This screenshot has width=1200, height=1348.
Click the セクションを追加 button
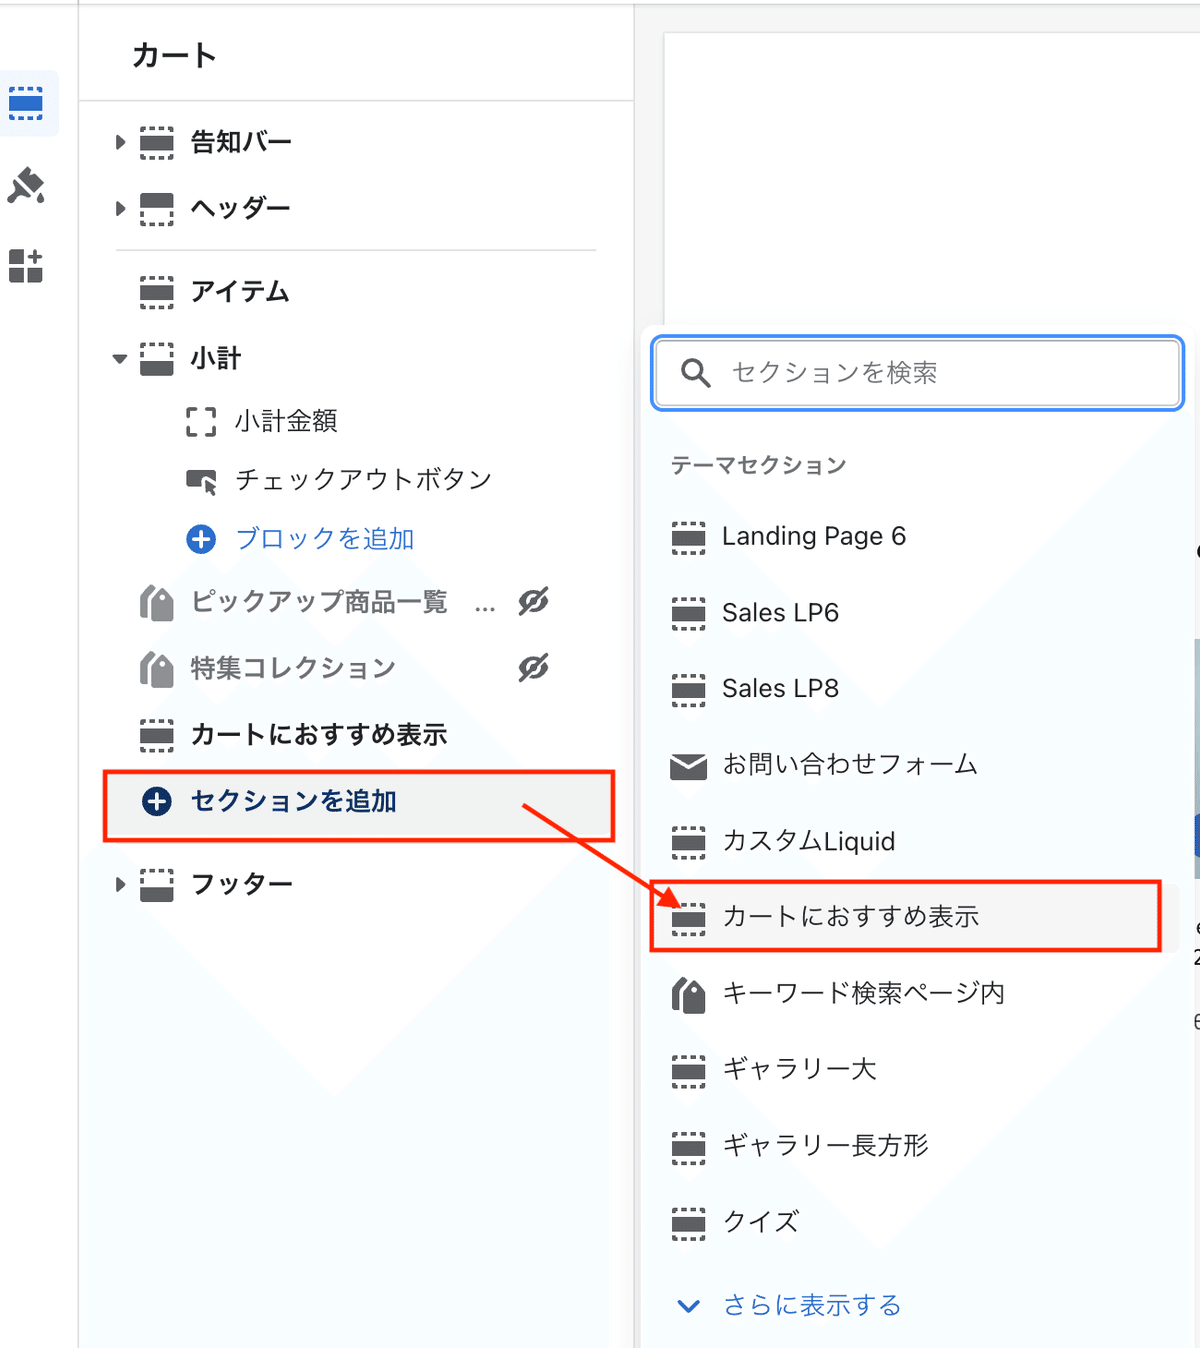point(358,802)
